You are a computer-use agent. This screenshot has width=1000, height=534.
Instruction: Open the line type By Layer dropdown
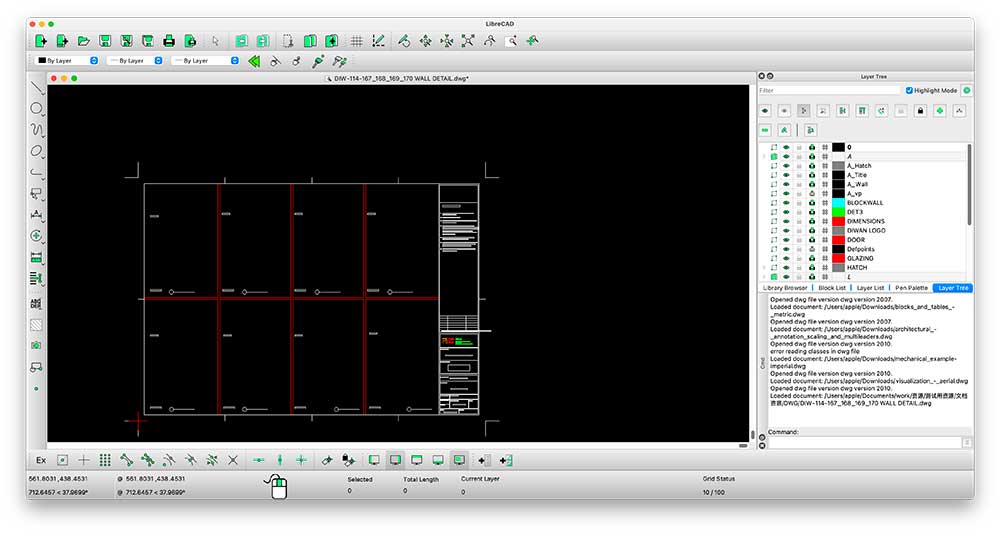pyautogui.click(x=205, y=61)
